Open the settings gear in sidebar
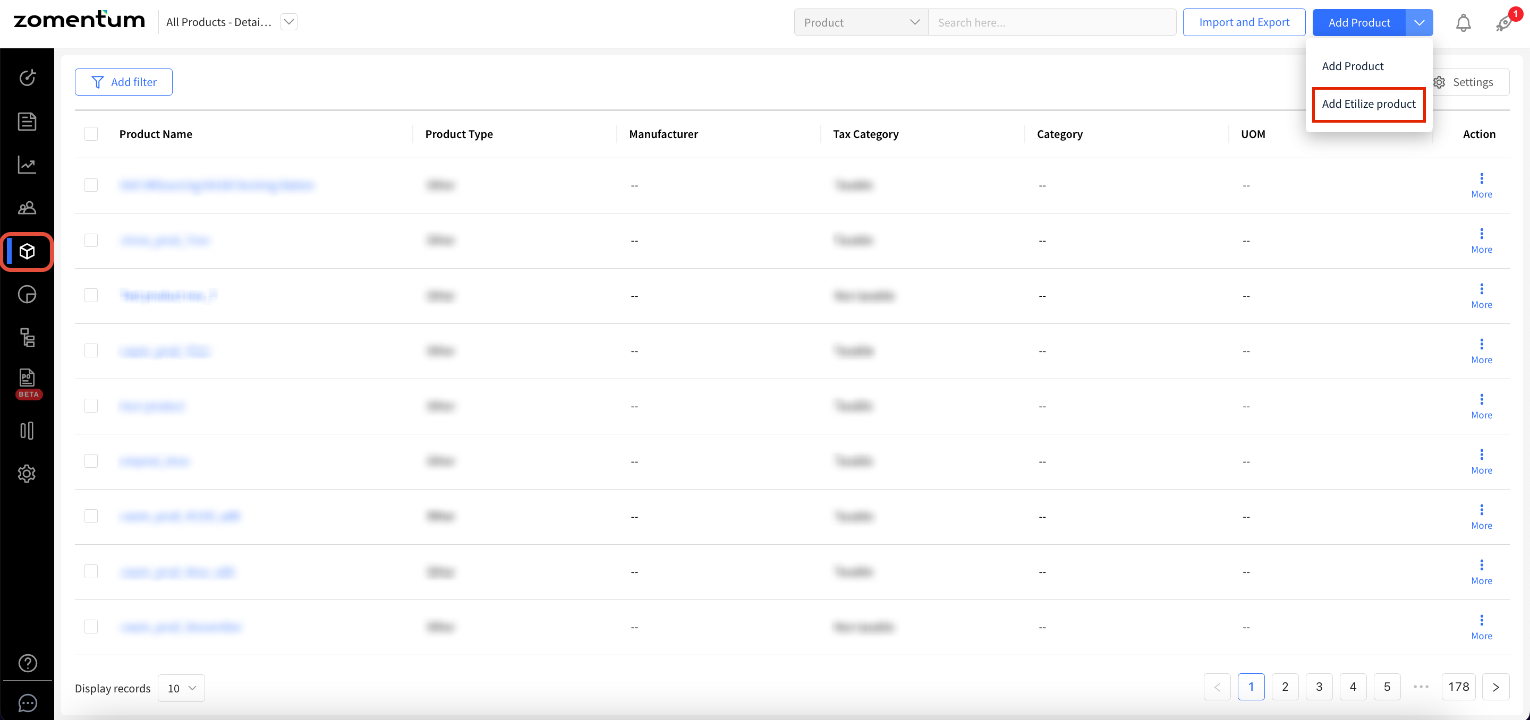1530x720 pixels. click(x=27, y=474)
